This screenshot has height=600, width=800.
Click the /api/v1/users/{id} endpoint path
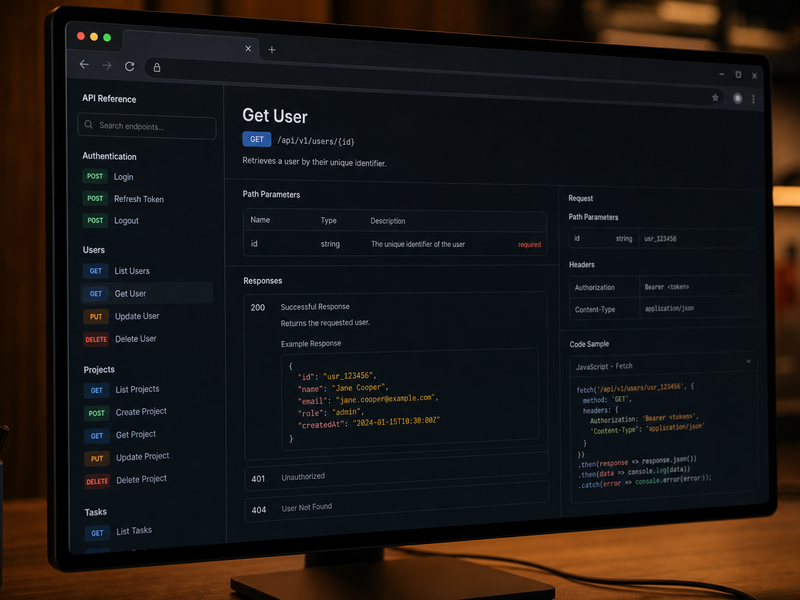coord(315,141)
